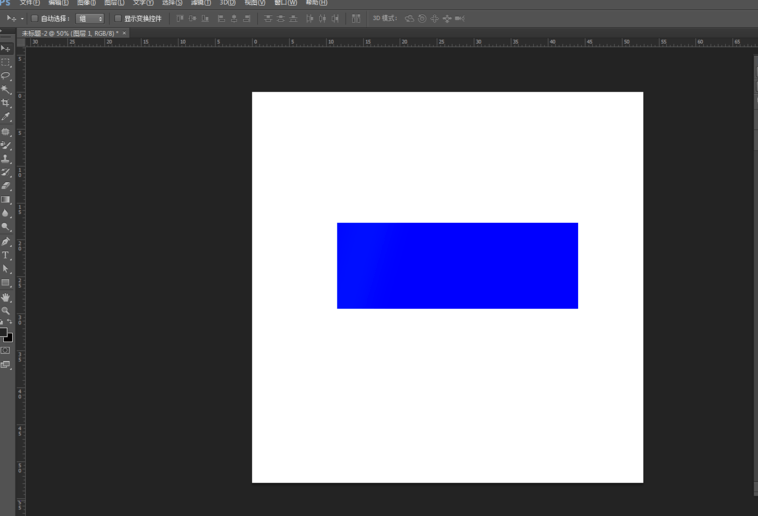Select the Eyedropper tool

tap(6, 117)
